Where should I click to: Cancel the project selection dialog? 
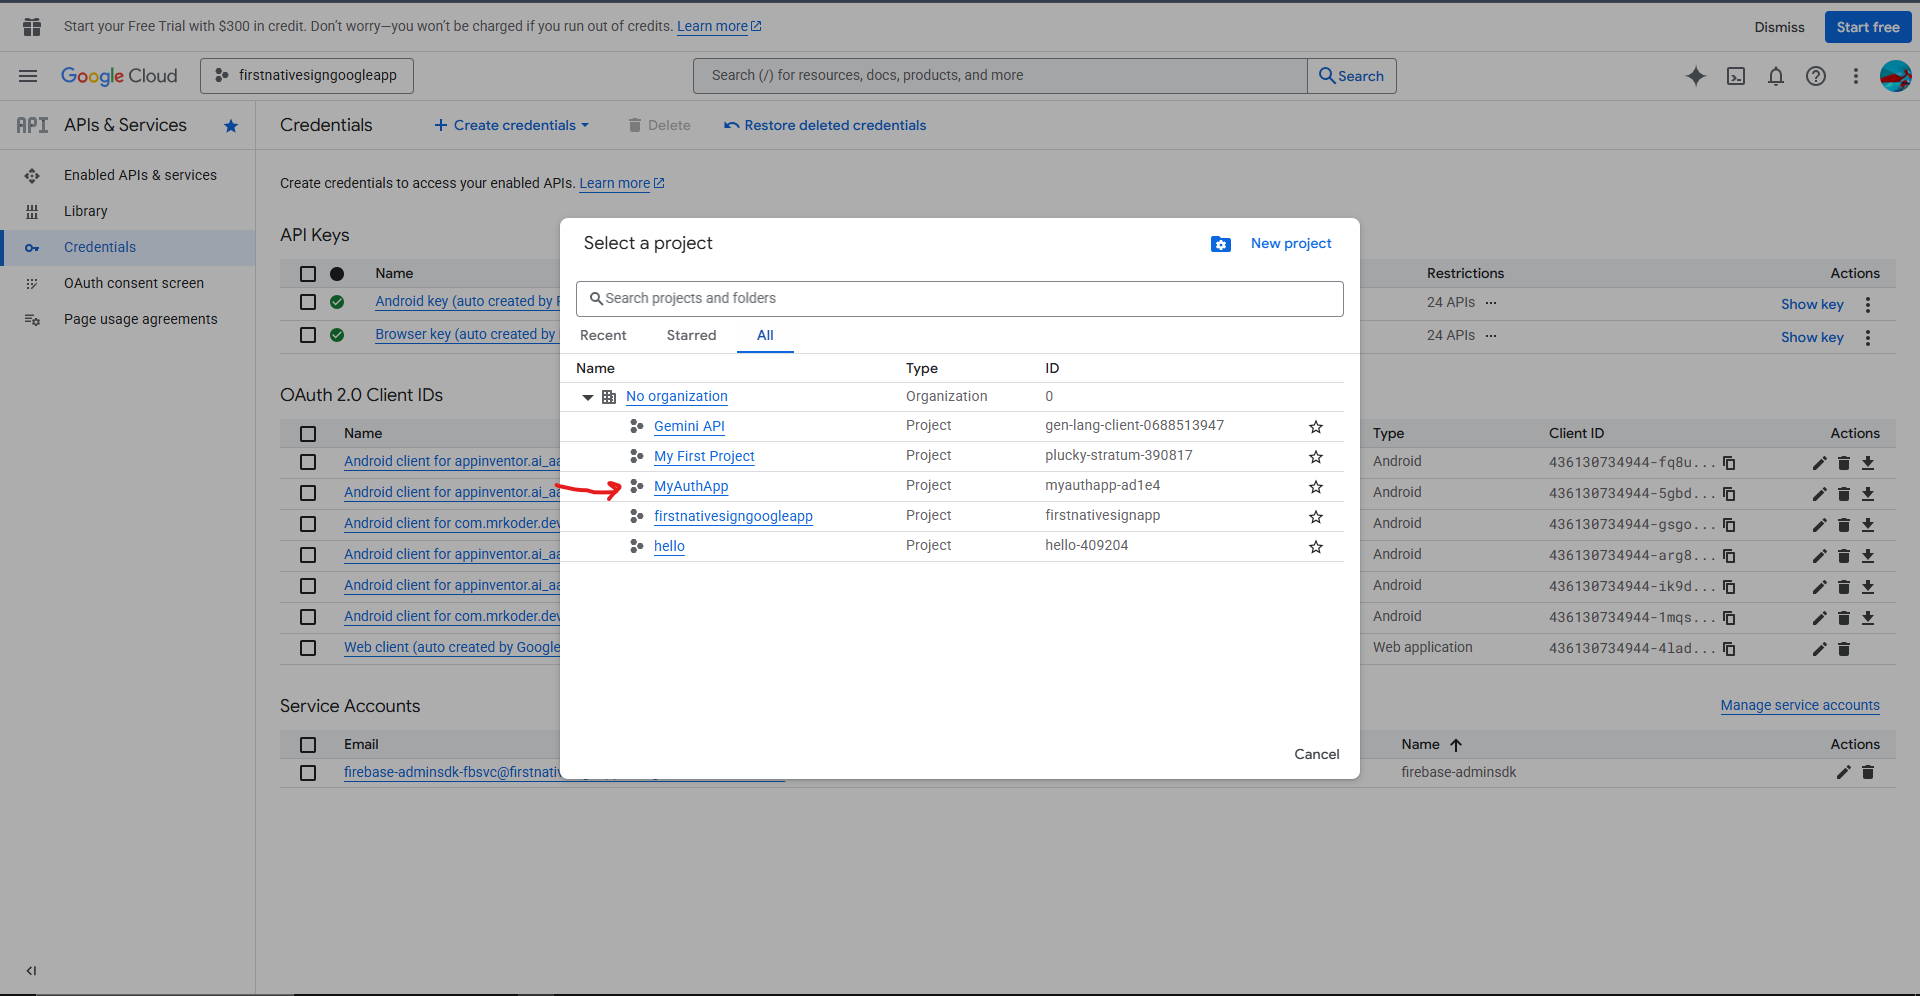pos(1316,754)
